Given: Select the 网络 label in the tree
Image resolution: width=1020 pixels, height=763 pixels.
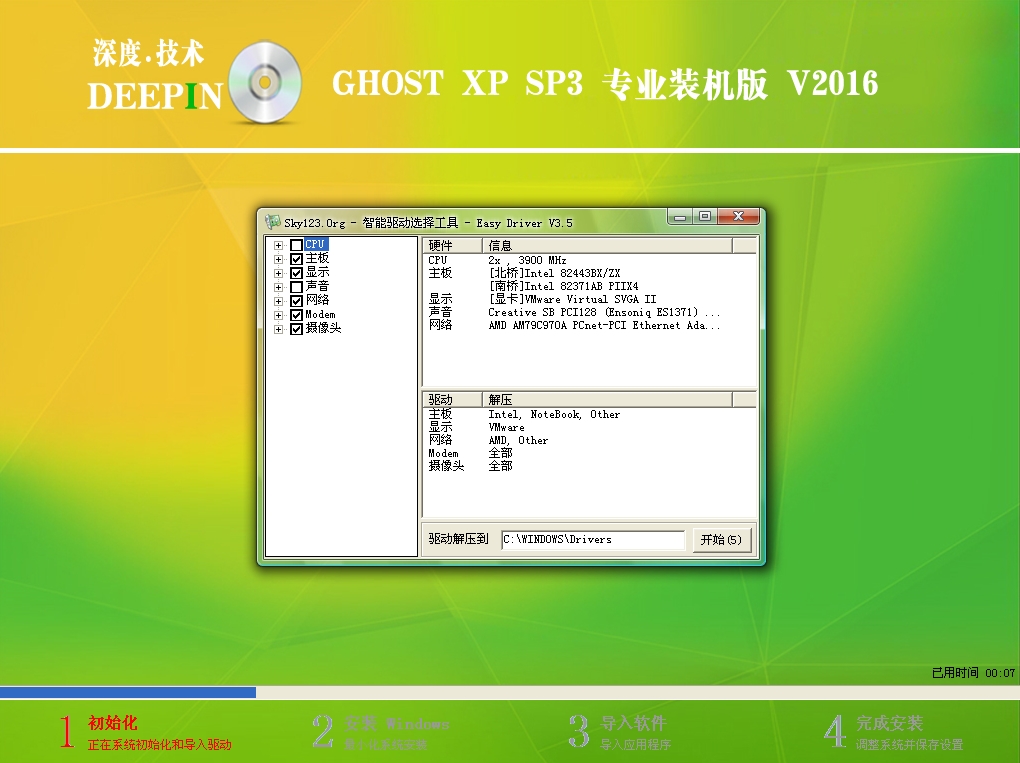Looking at the screenshot, I should (317, 301).
